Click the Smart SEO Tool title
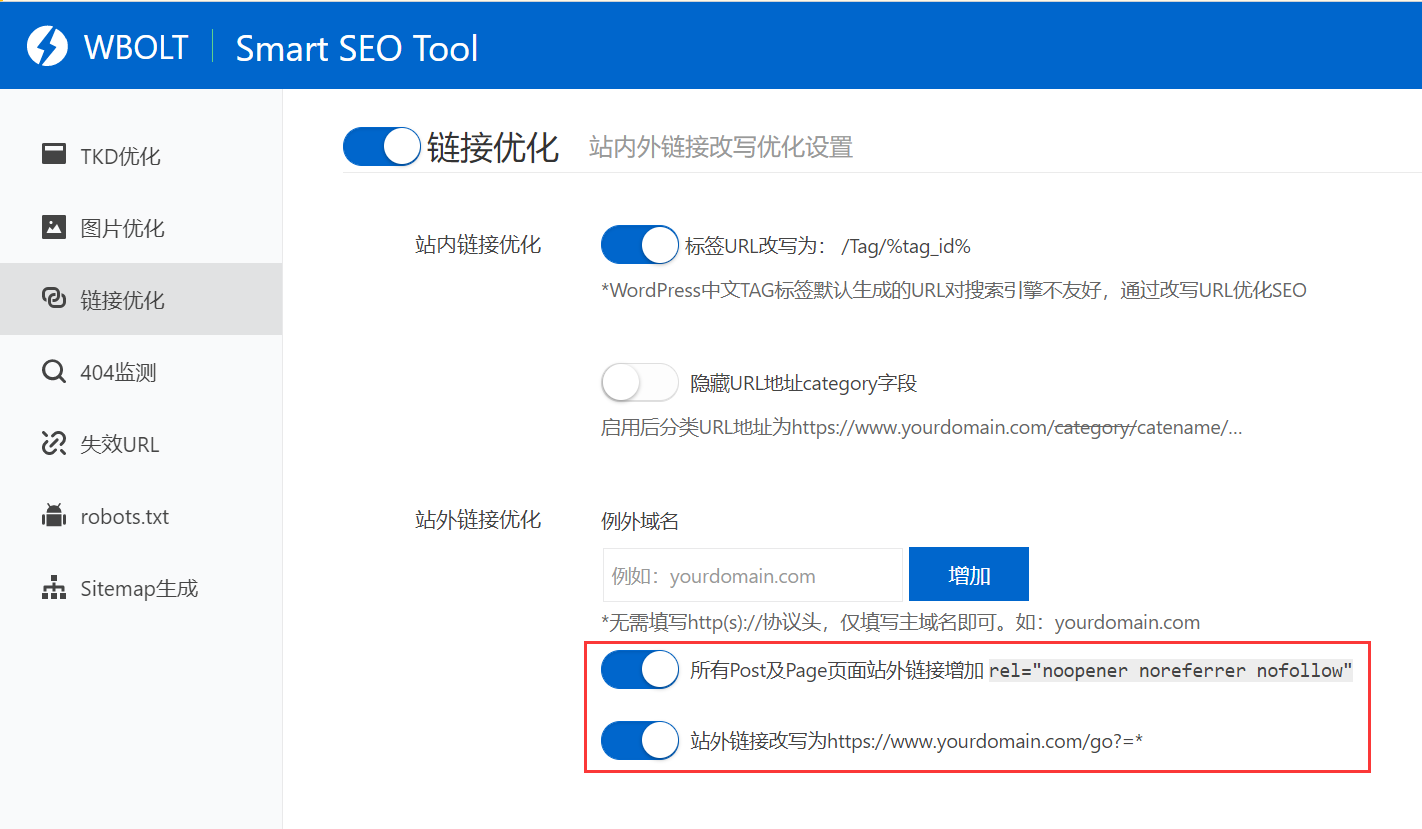The height and width of the screenshot is (829, 1422). pyautogui.click(x=357, y=48)
